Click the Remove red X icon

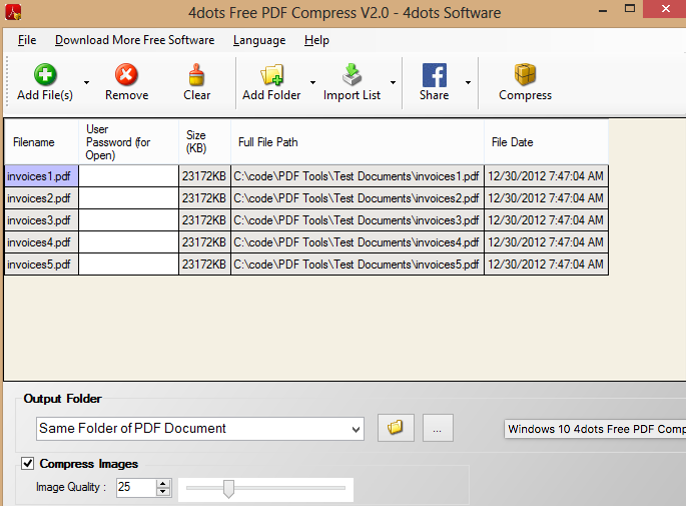click(x=126, y=75)
